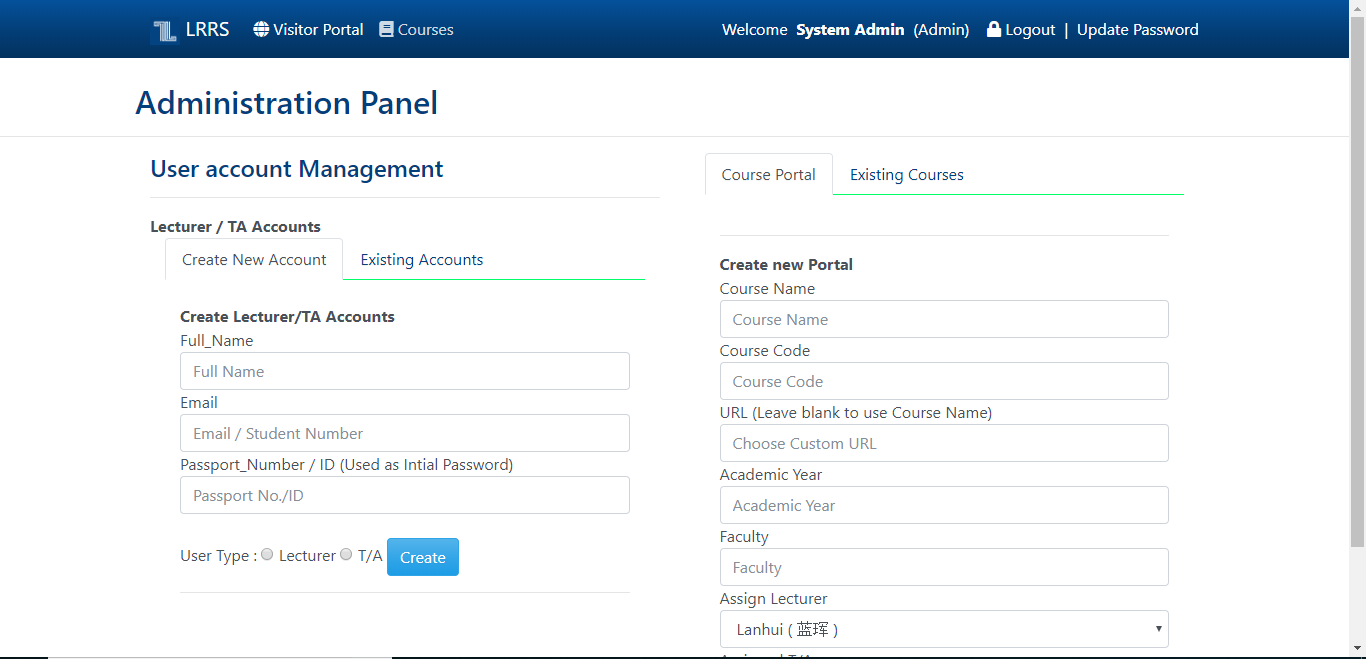Click the Update Password link

point(1137,30)
